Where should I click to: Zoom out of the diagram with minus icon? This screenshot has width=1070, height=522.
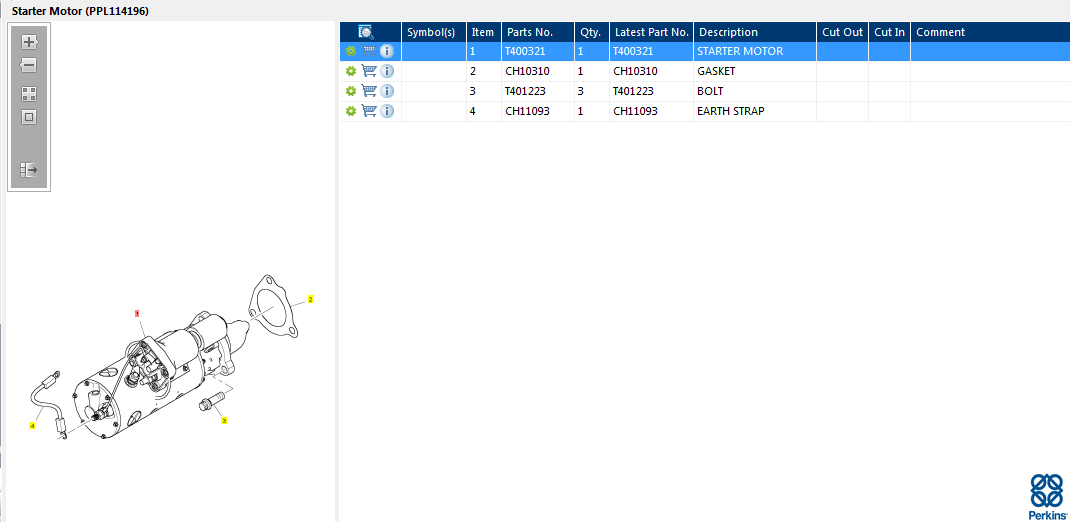click(x=29, y=66)
